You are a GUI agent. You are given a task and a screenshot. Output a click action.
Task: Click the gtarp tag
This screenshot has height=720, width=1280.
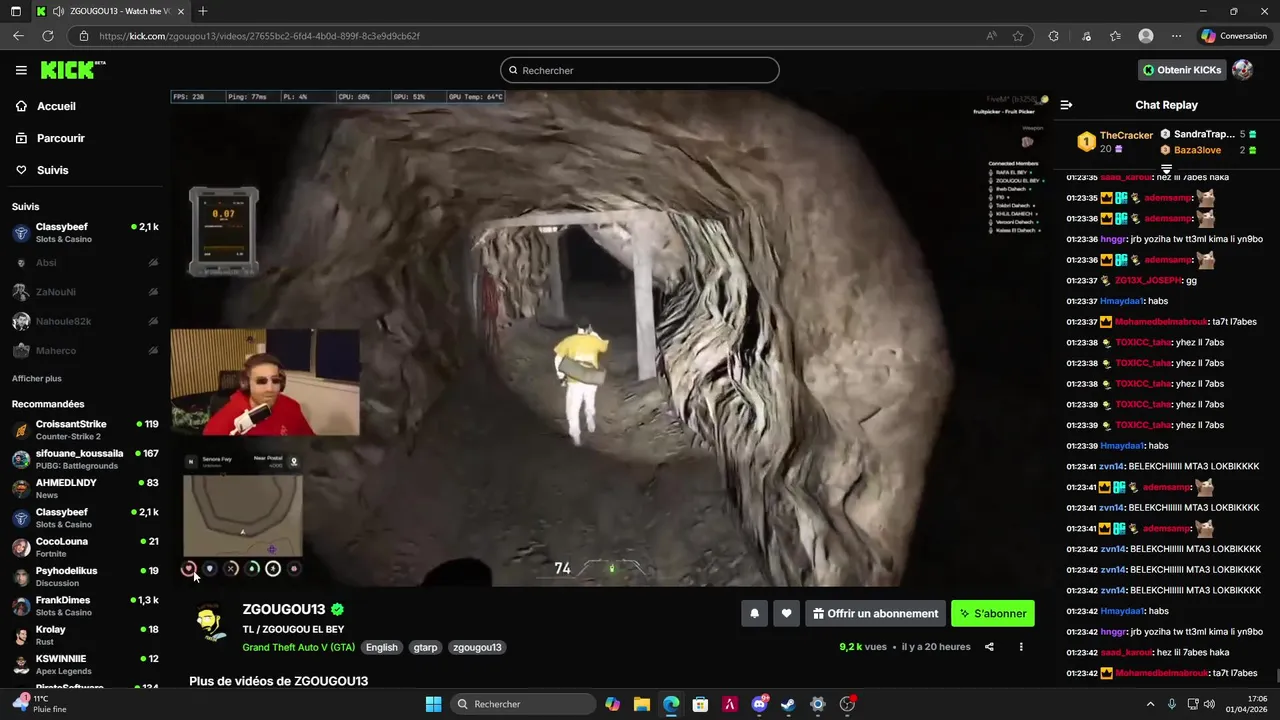pos(425,647)
